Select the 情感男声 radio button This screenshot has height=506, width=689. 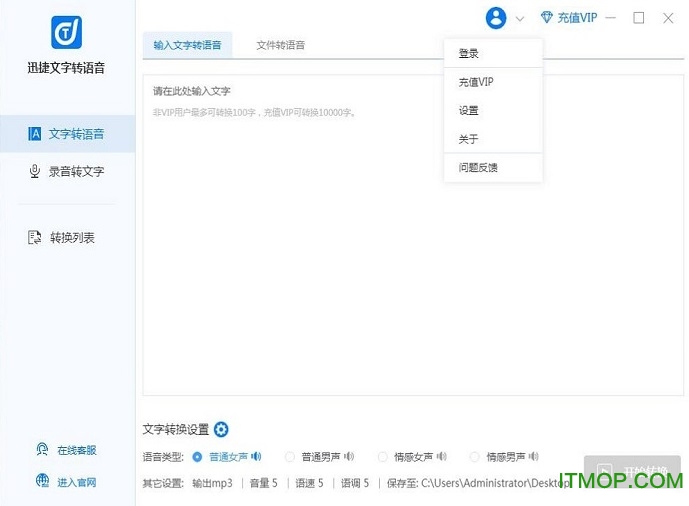click(475, 457)
